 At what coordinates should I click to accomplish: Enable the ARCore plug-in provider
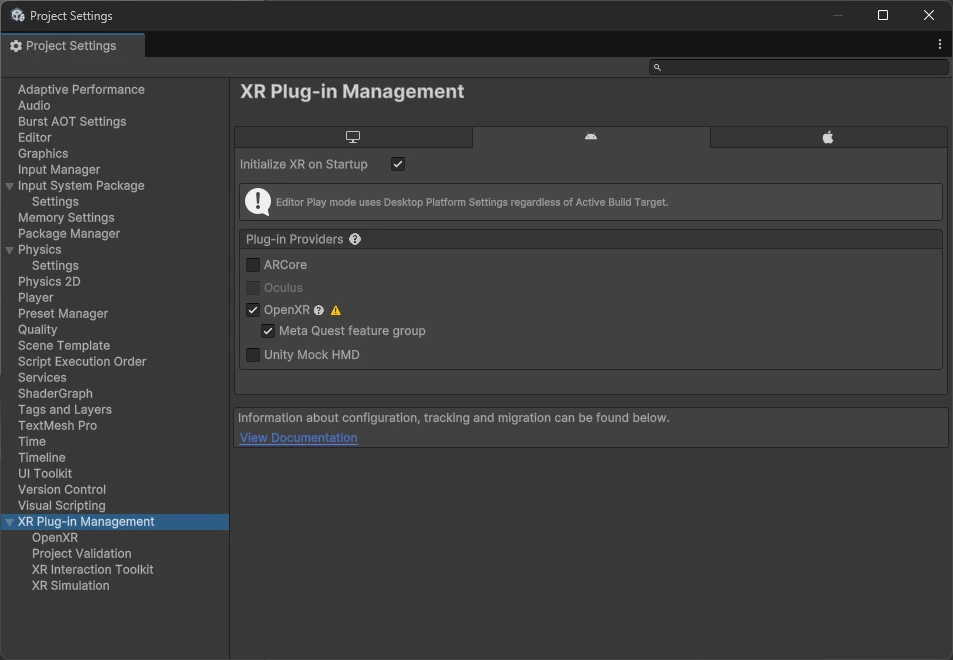point(253,265)
